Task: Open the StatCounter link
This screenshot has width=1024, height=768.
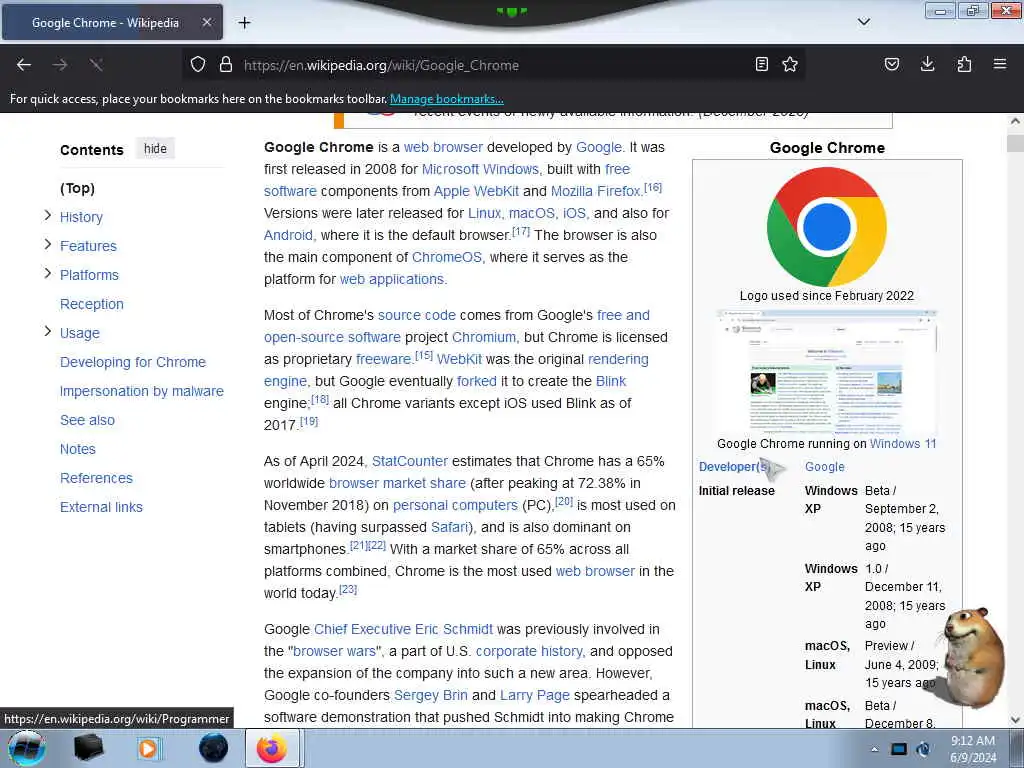Action: tap(409, 462)
